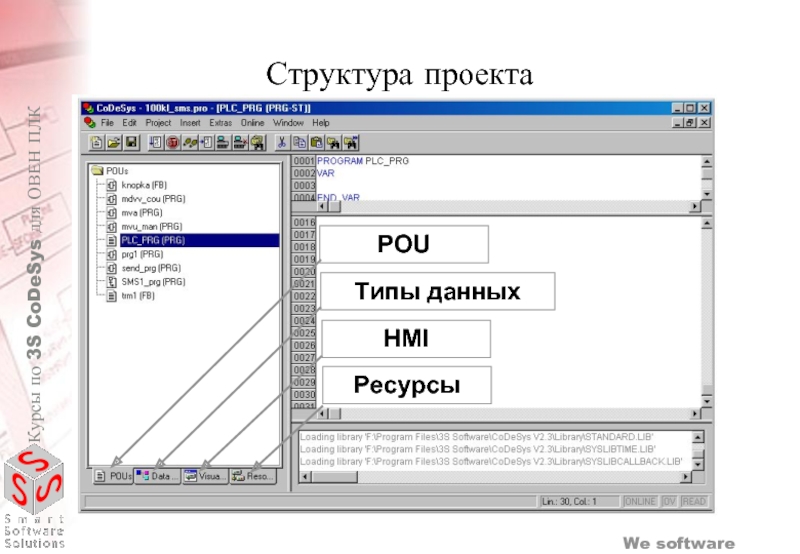Click the Cut scissors icon

pos(281,143)
